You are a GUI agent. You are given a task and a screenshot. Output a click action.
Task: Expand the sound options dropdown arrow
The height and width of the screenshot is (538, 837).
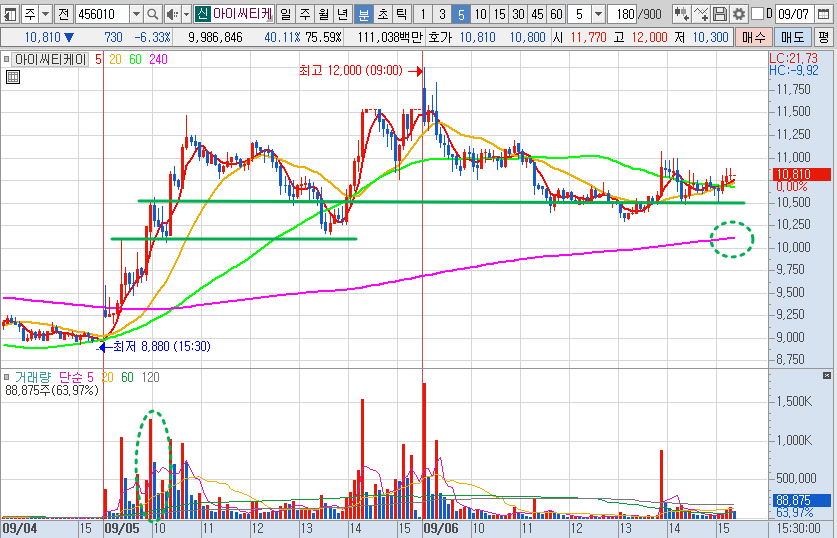tap(186, 14)
